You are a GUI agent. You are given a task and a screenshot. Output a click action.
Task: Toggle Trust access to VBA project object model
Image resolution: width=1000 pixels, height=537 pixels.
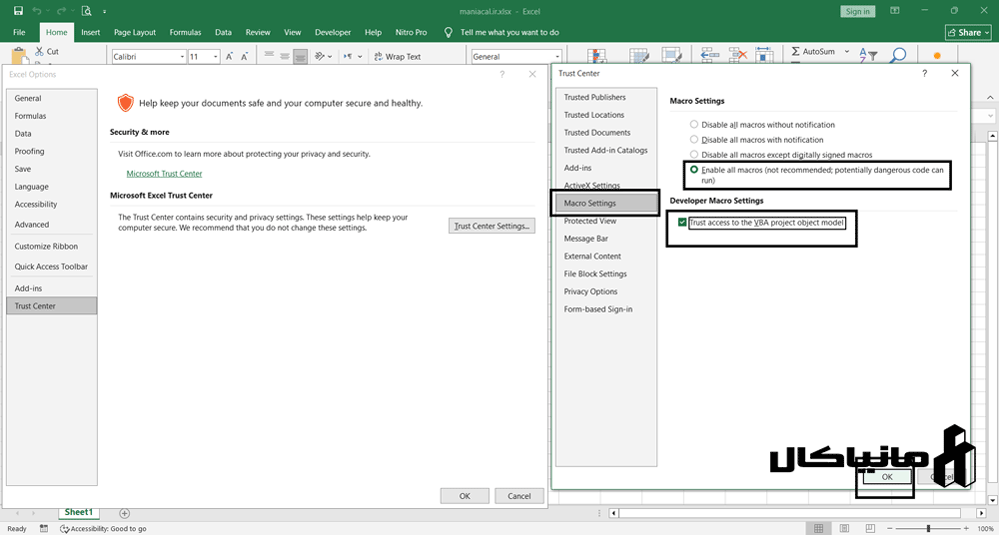(682, 222)
